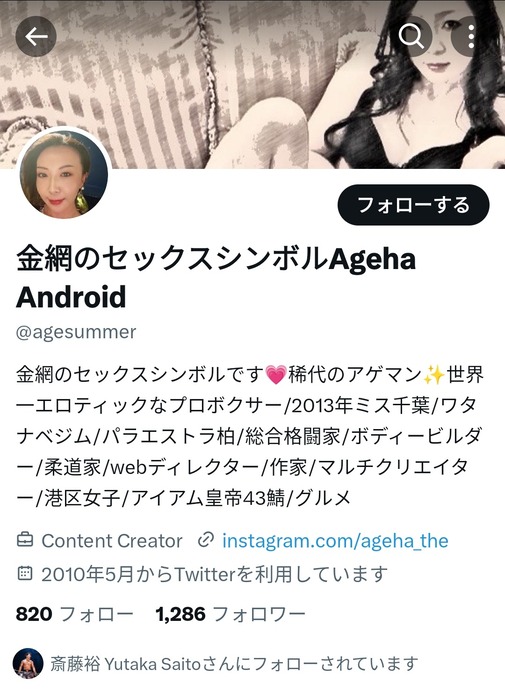View the round profile avatar photo
The image size is (505, 700).
[x=63, y=174]
